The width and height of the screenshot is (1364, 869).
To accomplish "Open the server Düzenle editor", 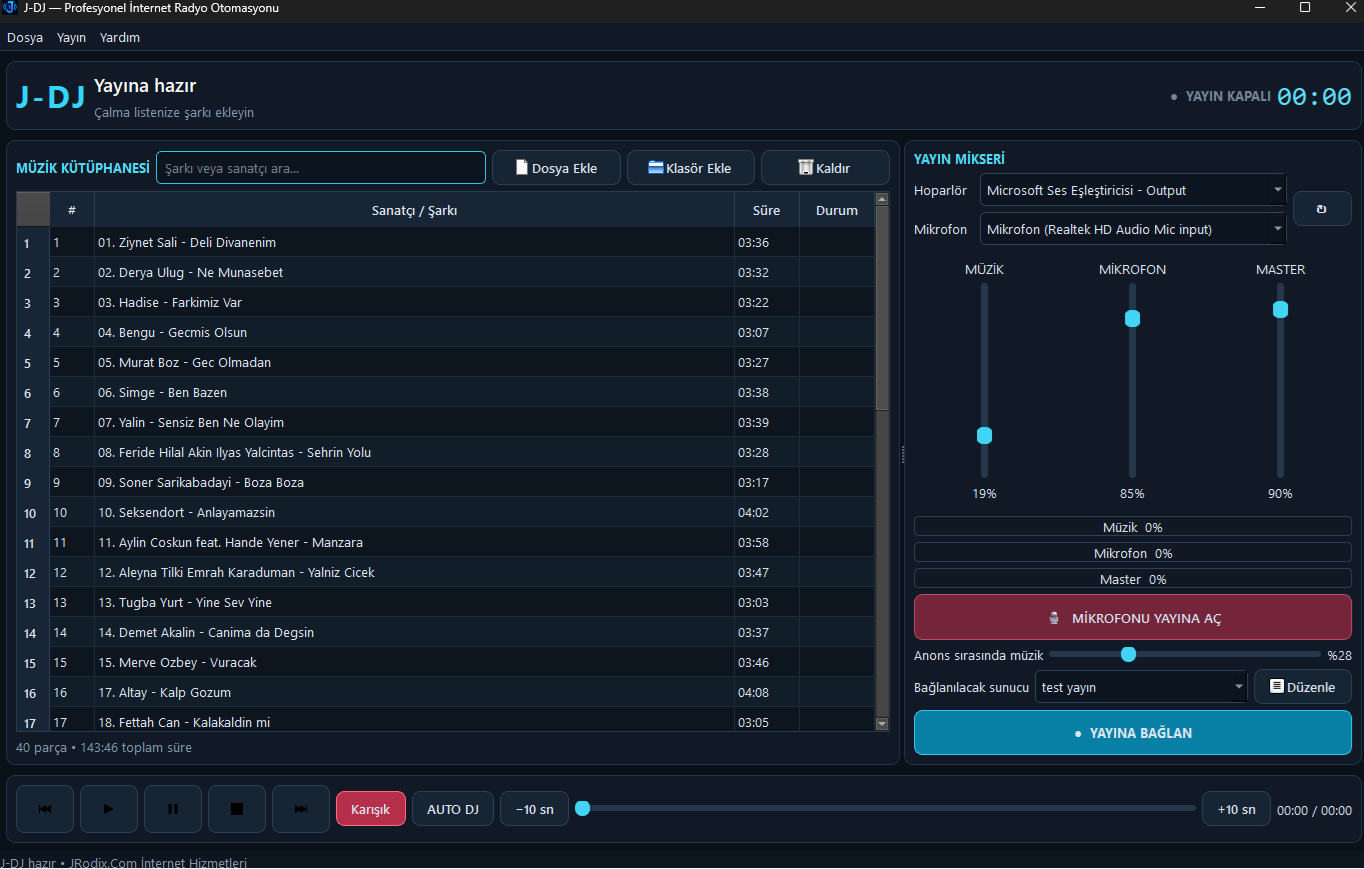I will pos(1303,687).
